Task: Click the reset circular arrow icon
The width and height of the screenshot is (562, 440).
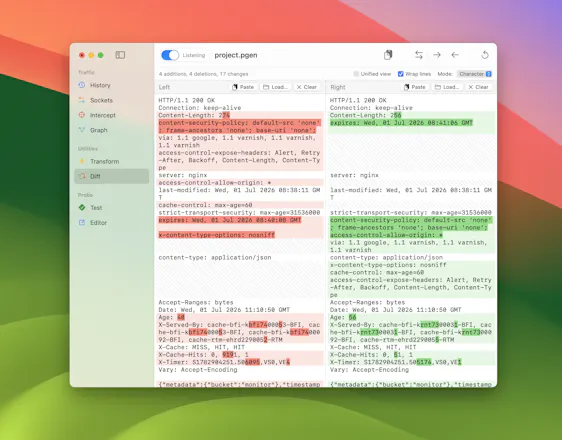Action: [x=485, y=55]
